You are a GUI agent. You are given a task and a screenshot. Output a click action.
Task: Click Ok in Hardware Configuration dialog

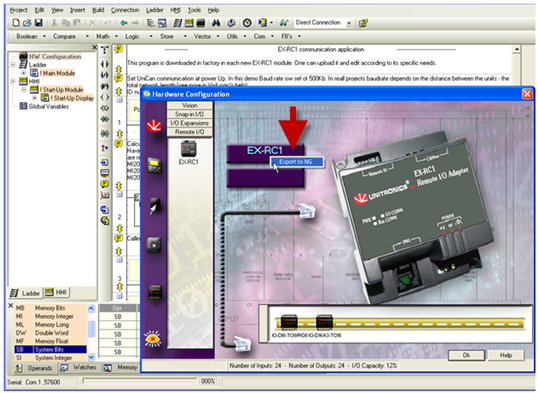pos(467,355)
